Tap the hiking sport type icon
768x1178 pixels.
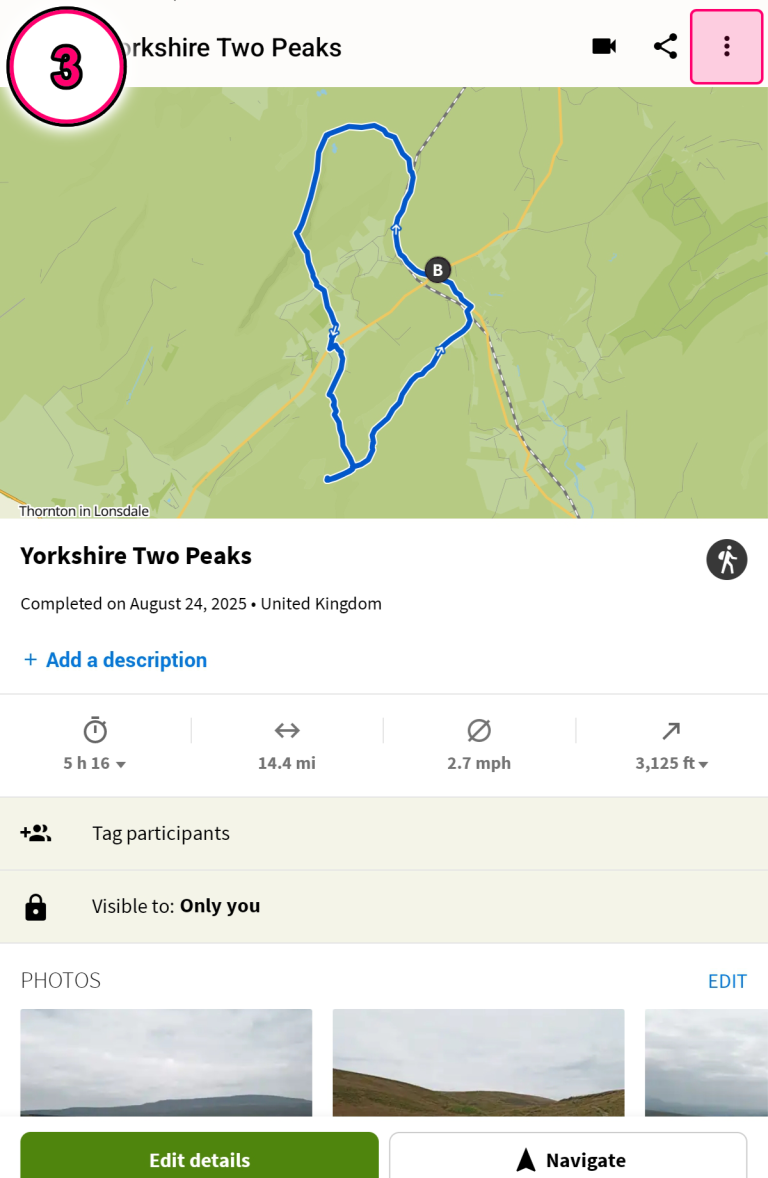pyautogui.click(x=727, y=559)
